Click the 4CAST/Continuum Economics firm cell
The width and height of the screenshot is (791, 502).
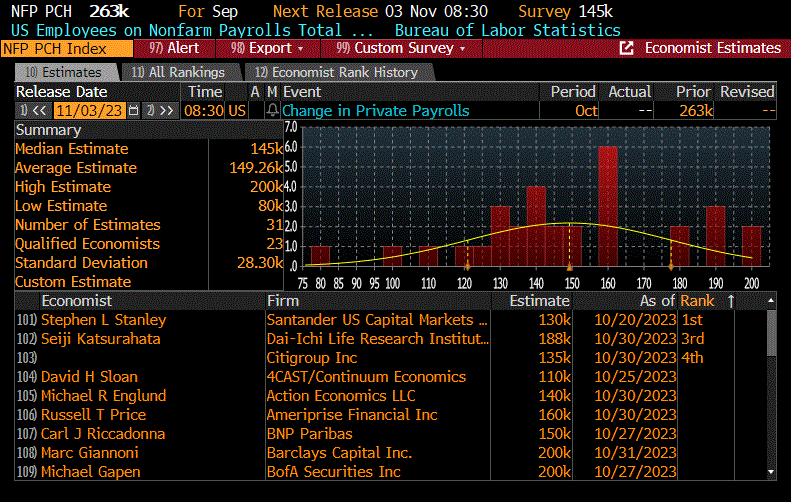coord(366,377)
